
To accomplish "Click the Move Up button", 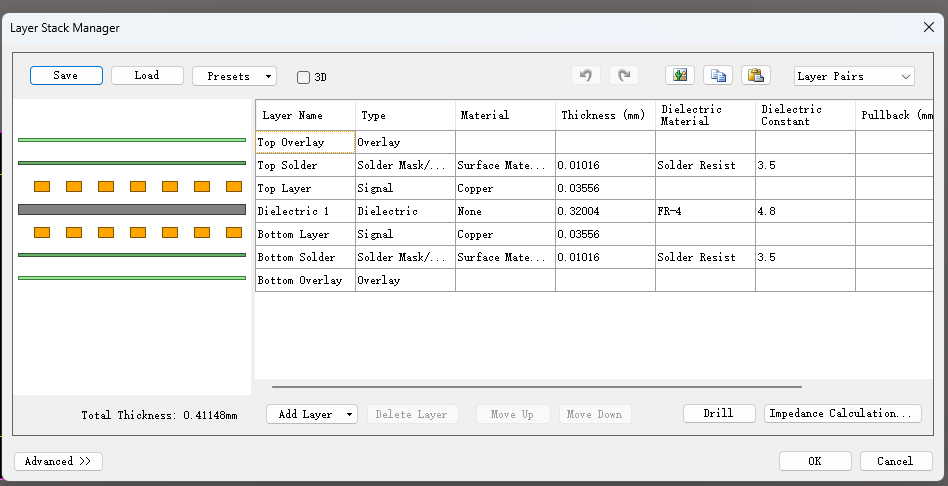I will [512, 414].
